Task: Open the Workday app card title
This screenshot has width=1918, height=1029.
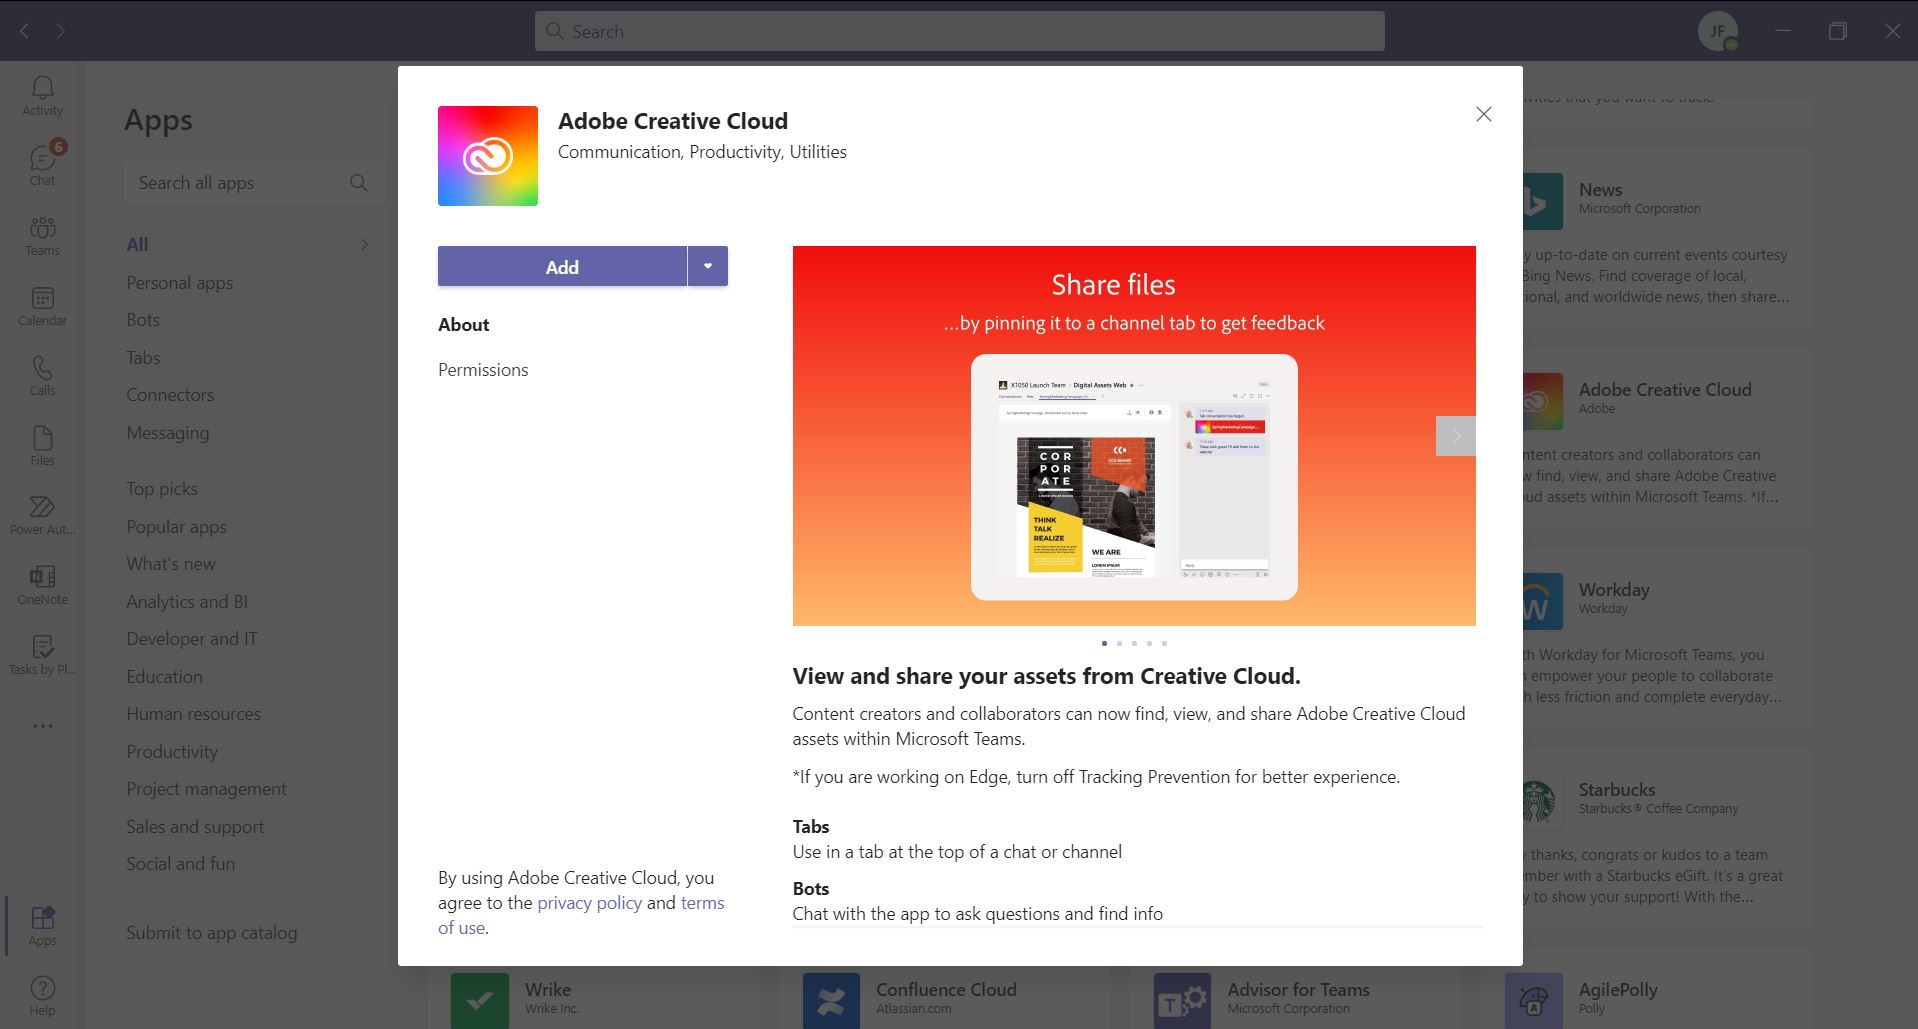Action: 1614,590
